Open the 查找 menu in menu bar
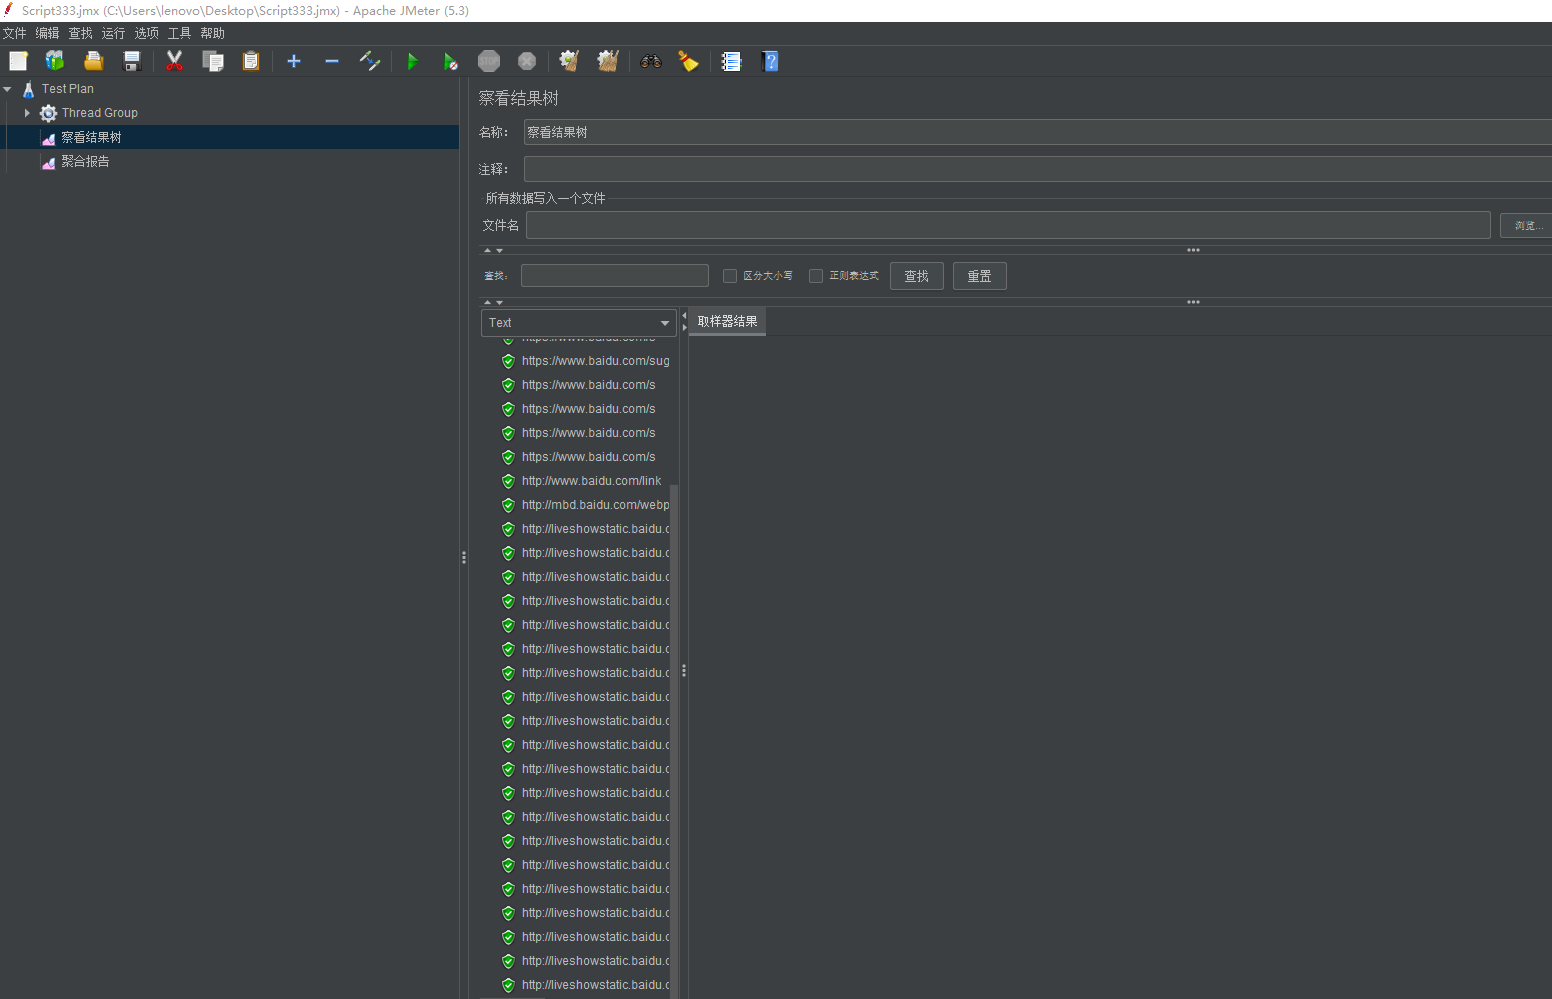This screenshot has width=1552, height=999. (81, 33)
